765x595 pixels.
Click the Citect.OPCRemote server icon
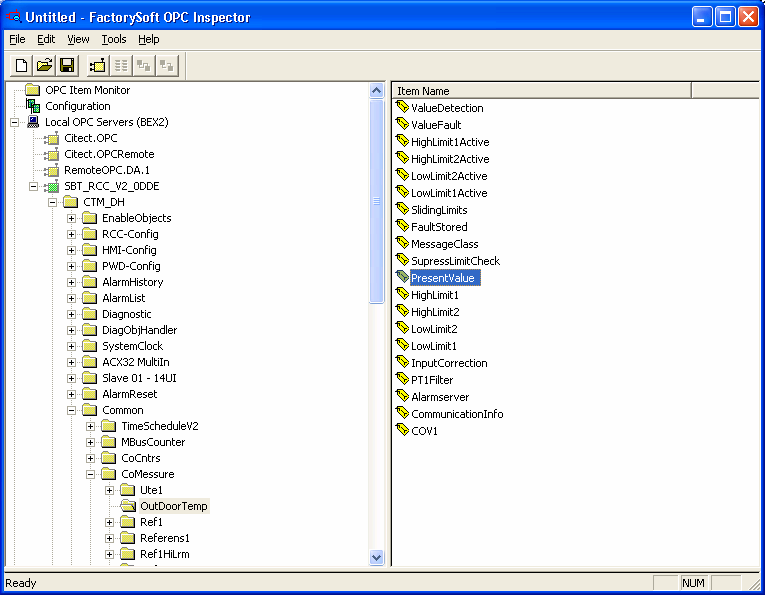point(52,154)
